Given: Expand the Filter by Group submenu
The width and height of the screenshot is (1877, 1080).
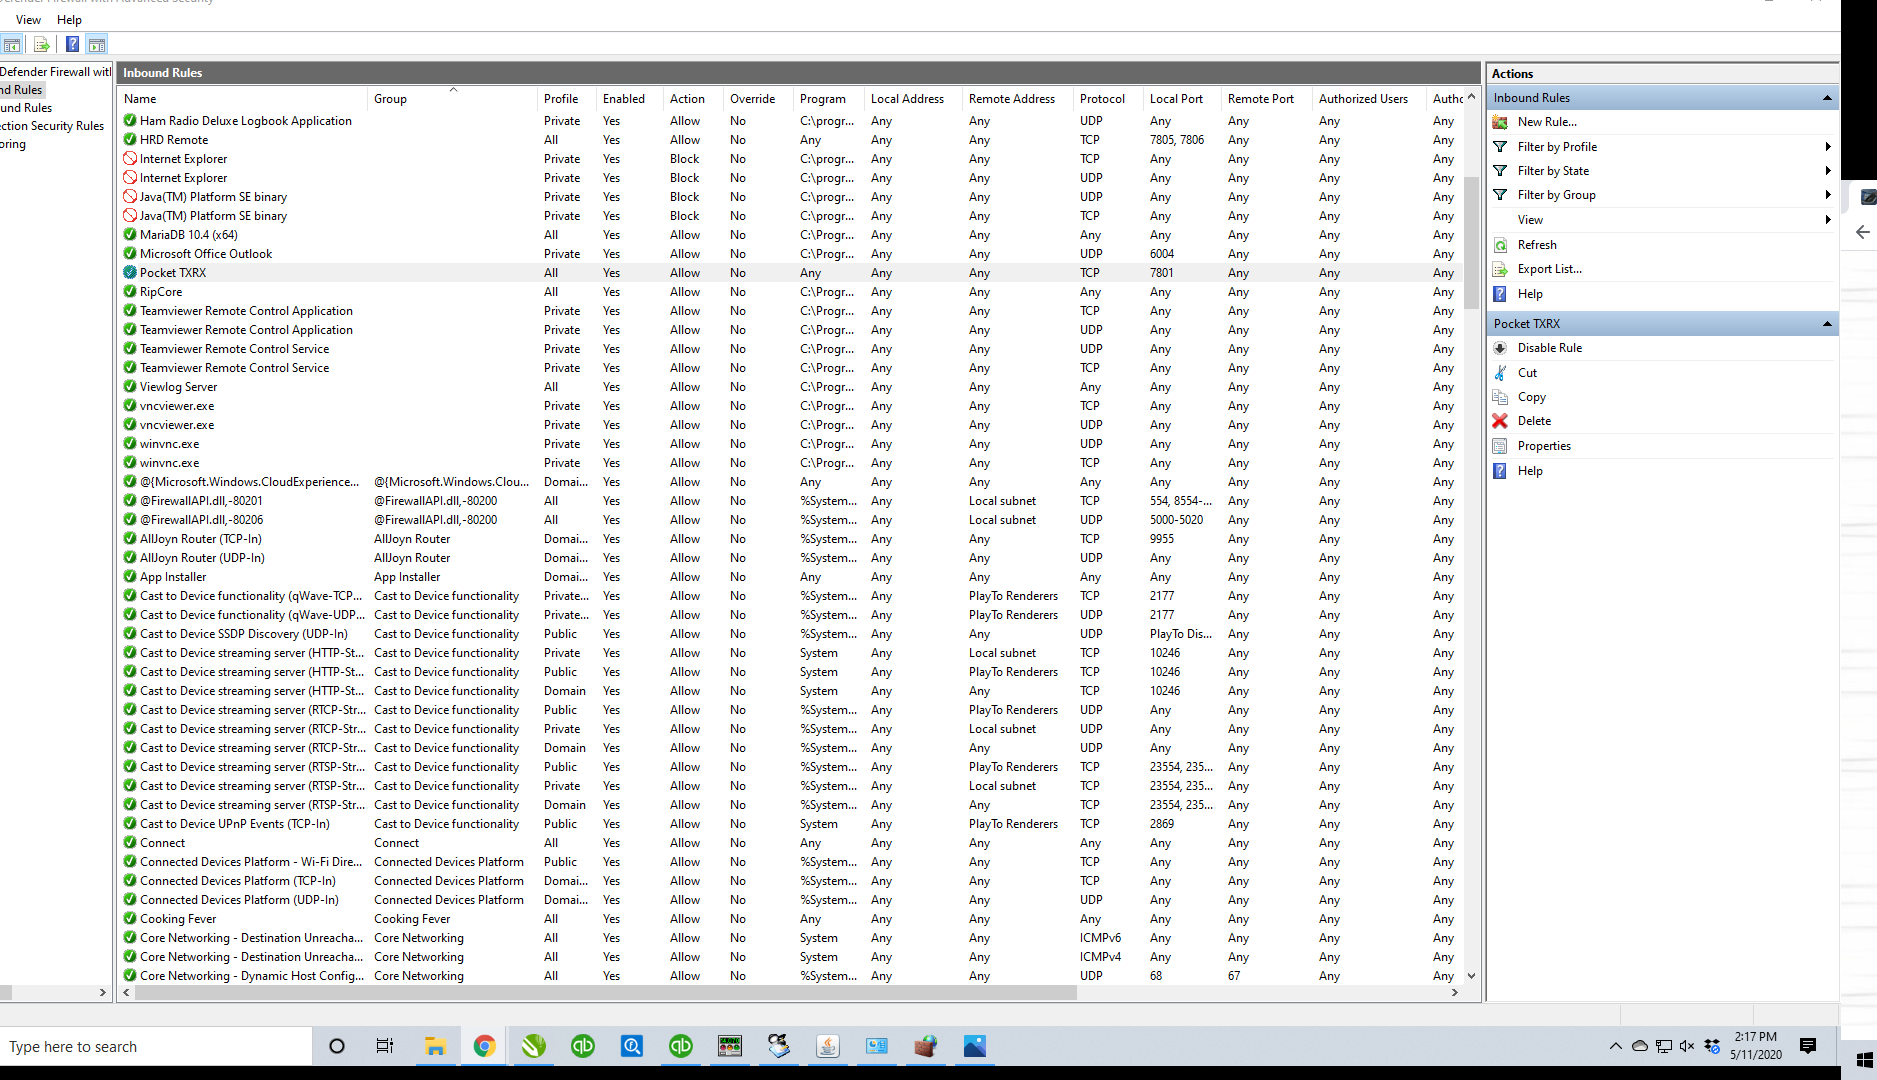Looking at the screenshot, I should point(1827,195).
